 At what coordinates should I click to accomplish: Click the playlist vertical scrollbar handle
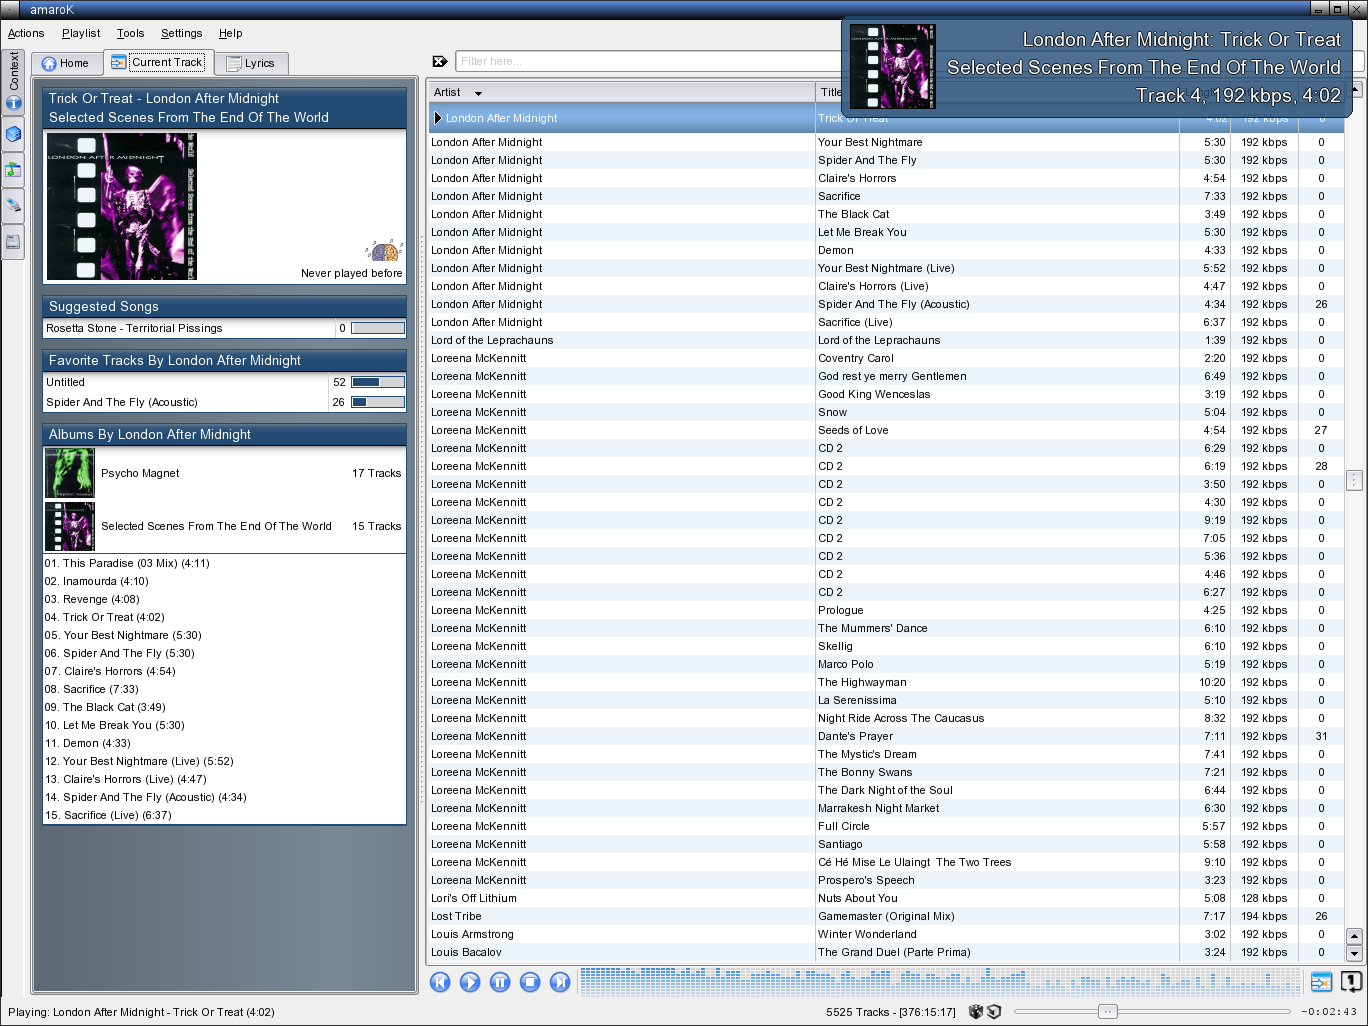pyautogui.click(x=1354, y=481)
